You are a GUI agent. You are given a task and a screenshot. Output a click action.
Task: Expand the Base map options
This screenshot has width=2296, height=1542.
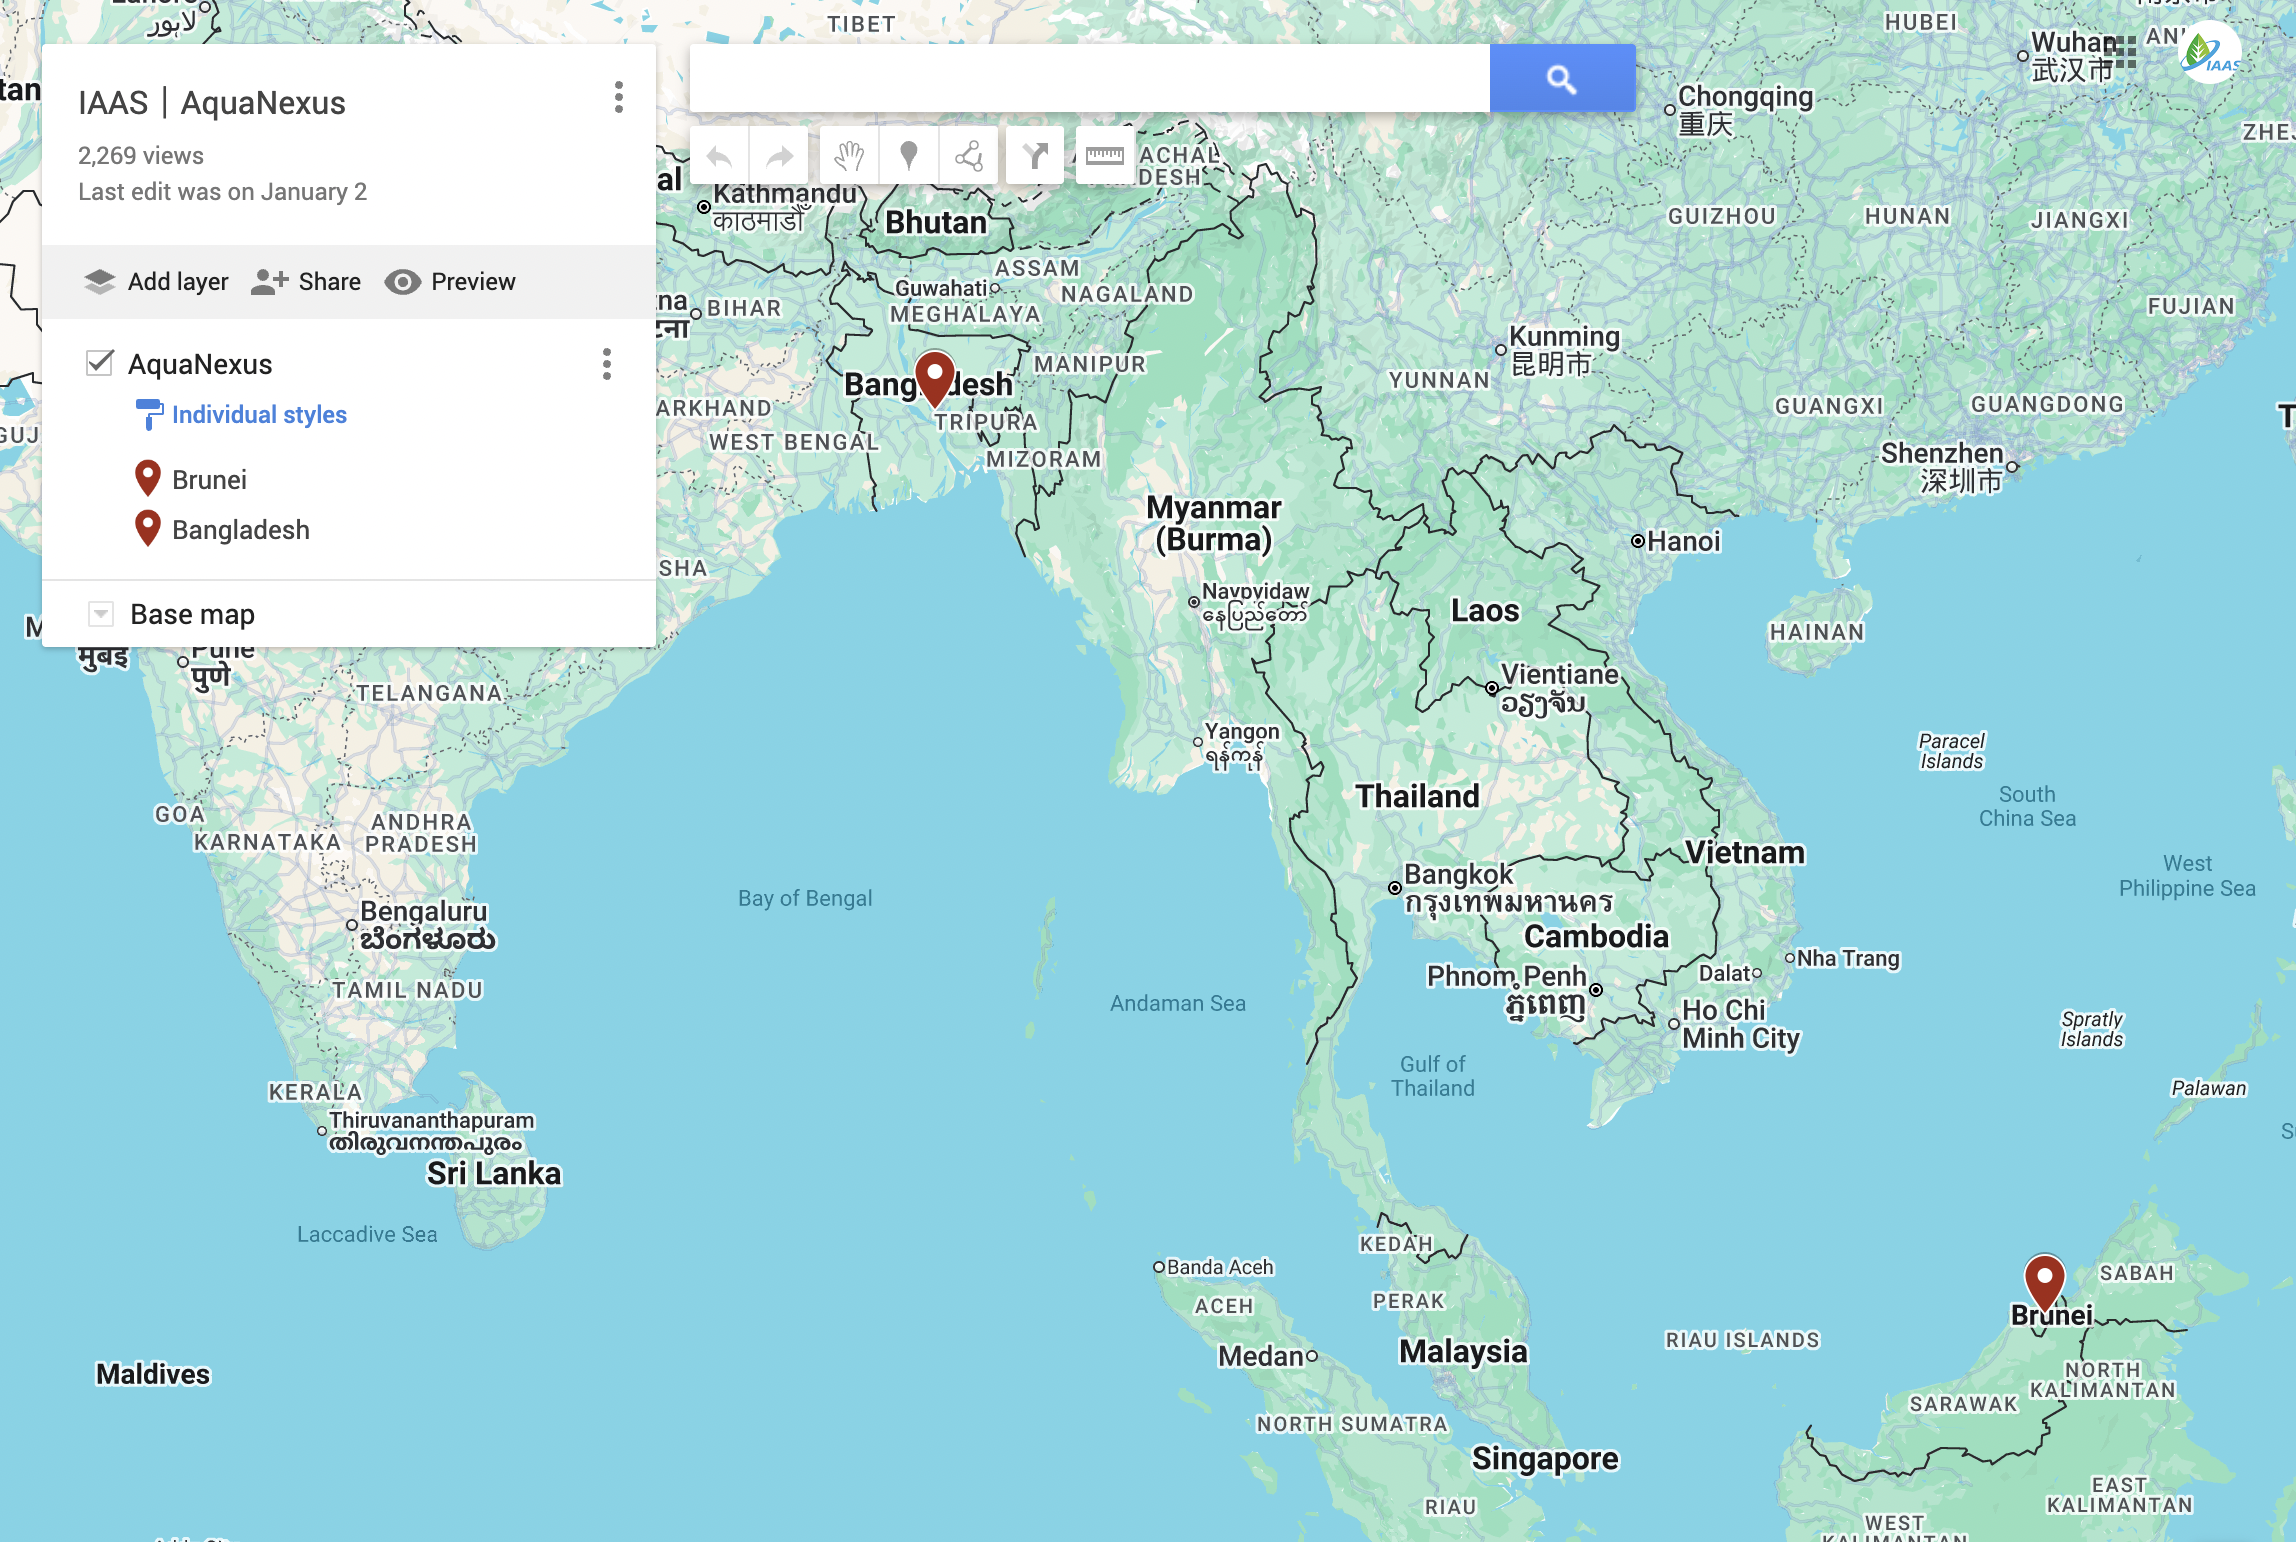(x=100, y=613)
